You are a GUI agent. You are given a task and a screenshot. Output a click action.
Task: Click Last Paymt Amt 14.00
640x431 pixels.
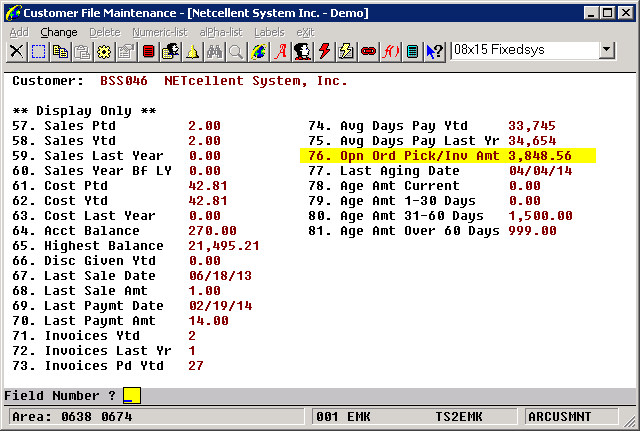click(209, 321)
